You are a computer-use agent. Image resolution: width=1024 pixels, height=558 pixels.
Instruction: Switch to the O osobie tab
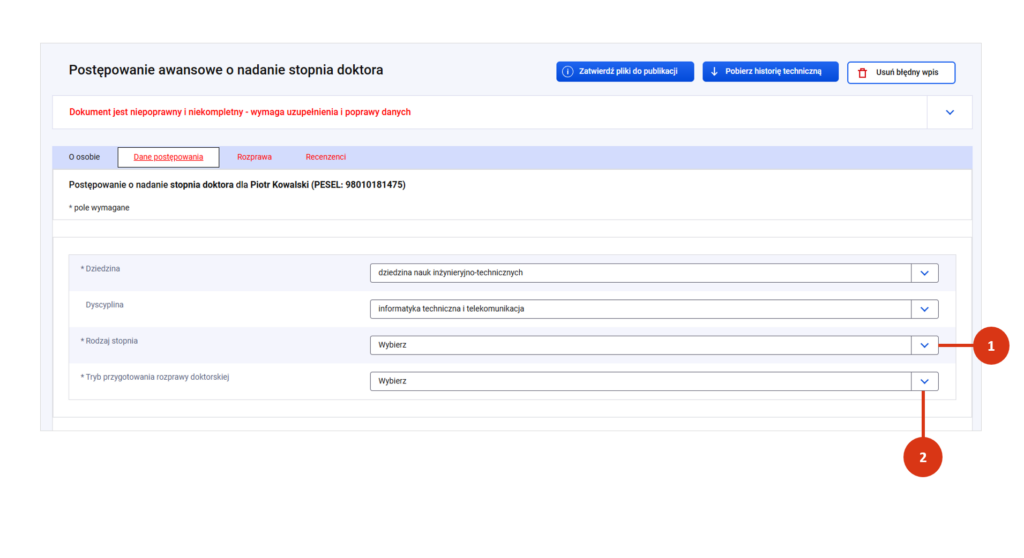[x=84, y=157]
